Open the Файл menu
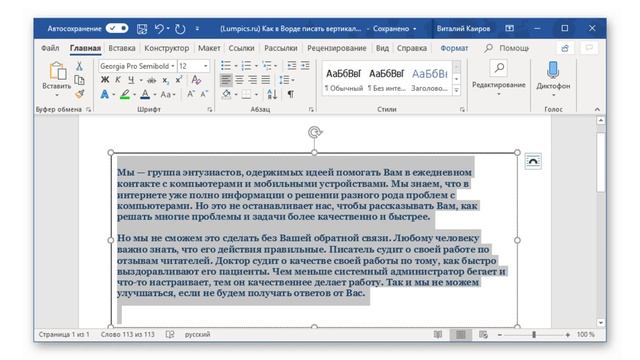 [x=50, y=48]
